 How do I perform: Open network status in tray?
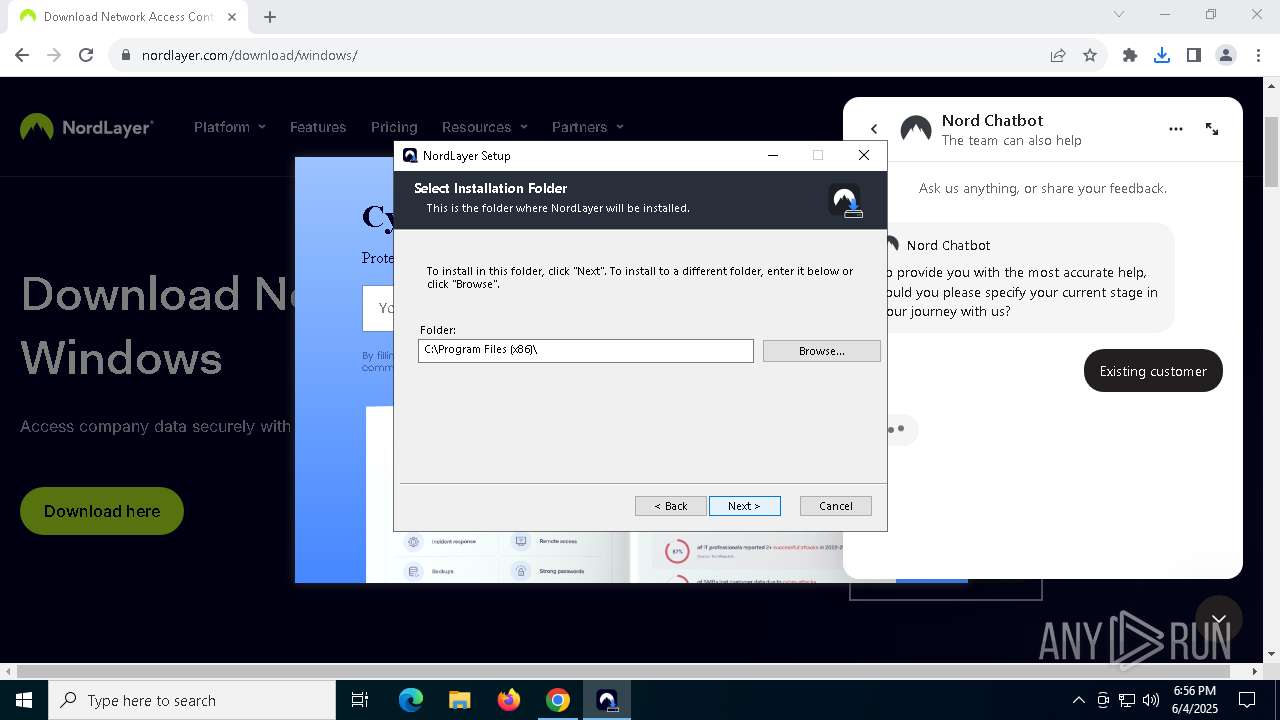point(1127,700)
